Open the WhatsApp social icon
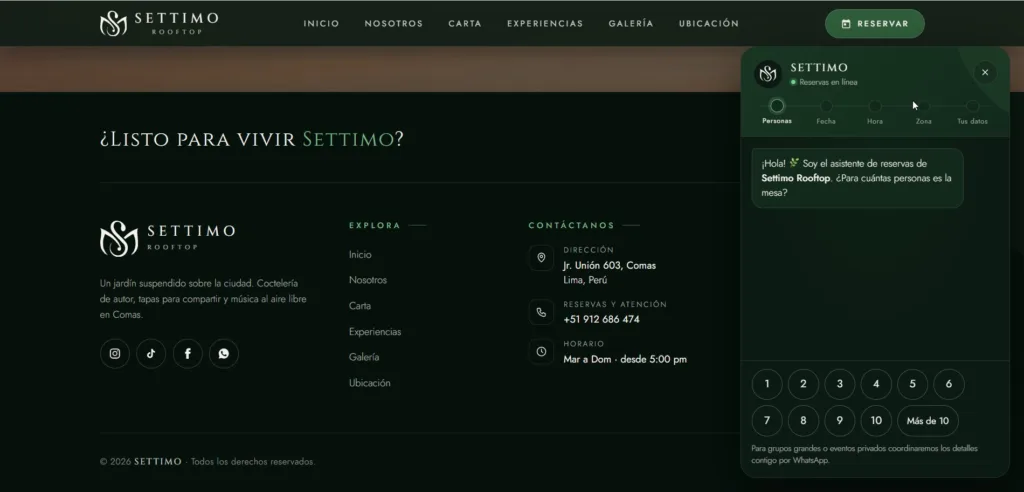The height and width of the screenshot is (492, 1024). point(224,353)
